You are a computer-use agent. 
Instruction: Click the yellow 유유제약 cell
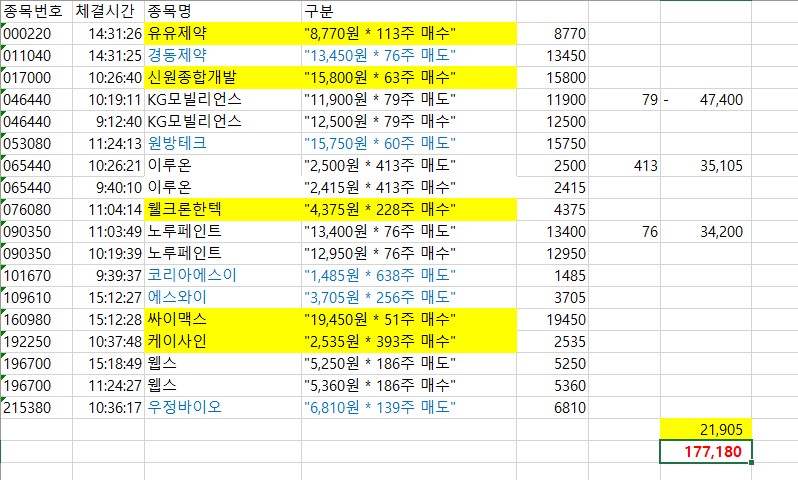pos(223,34)
